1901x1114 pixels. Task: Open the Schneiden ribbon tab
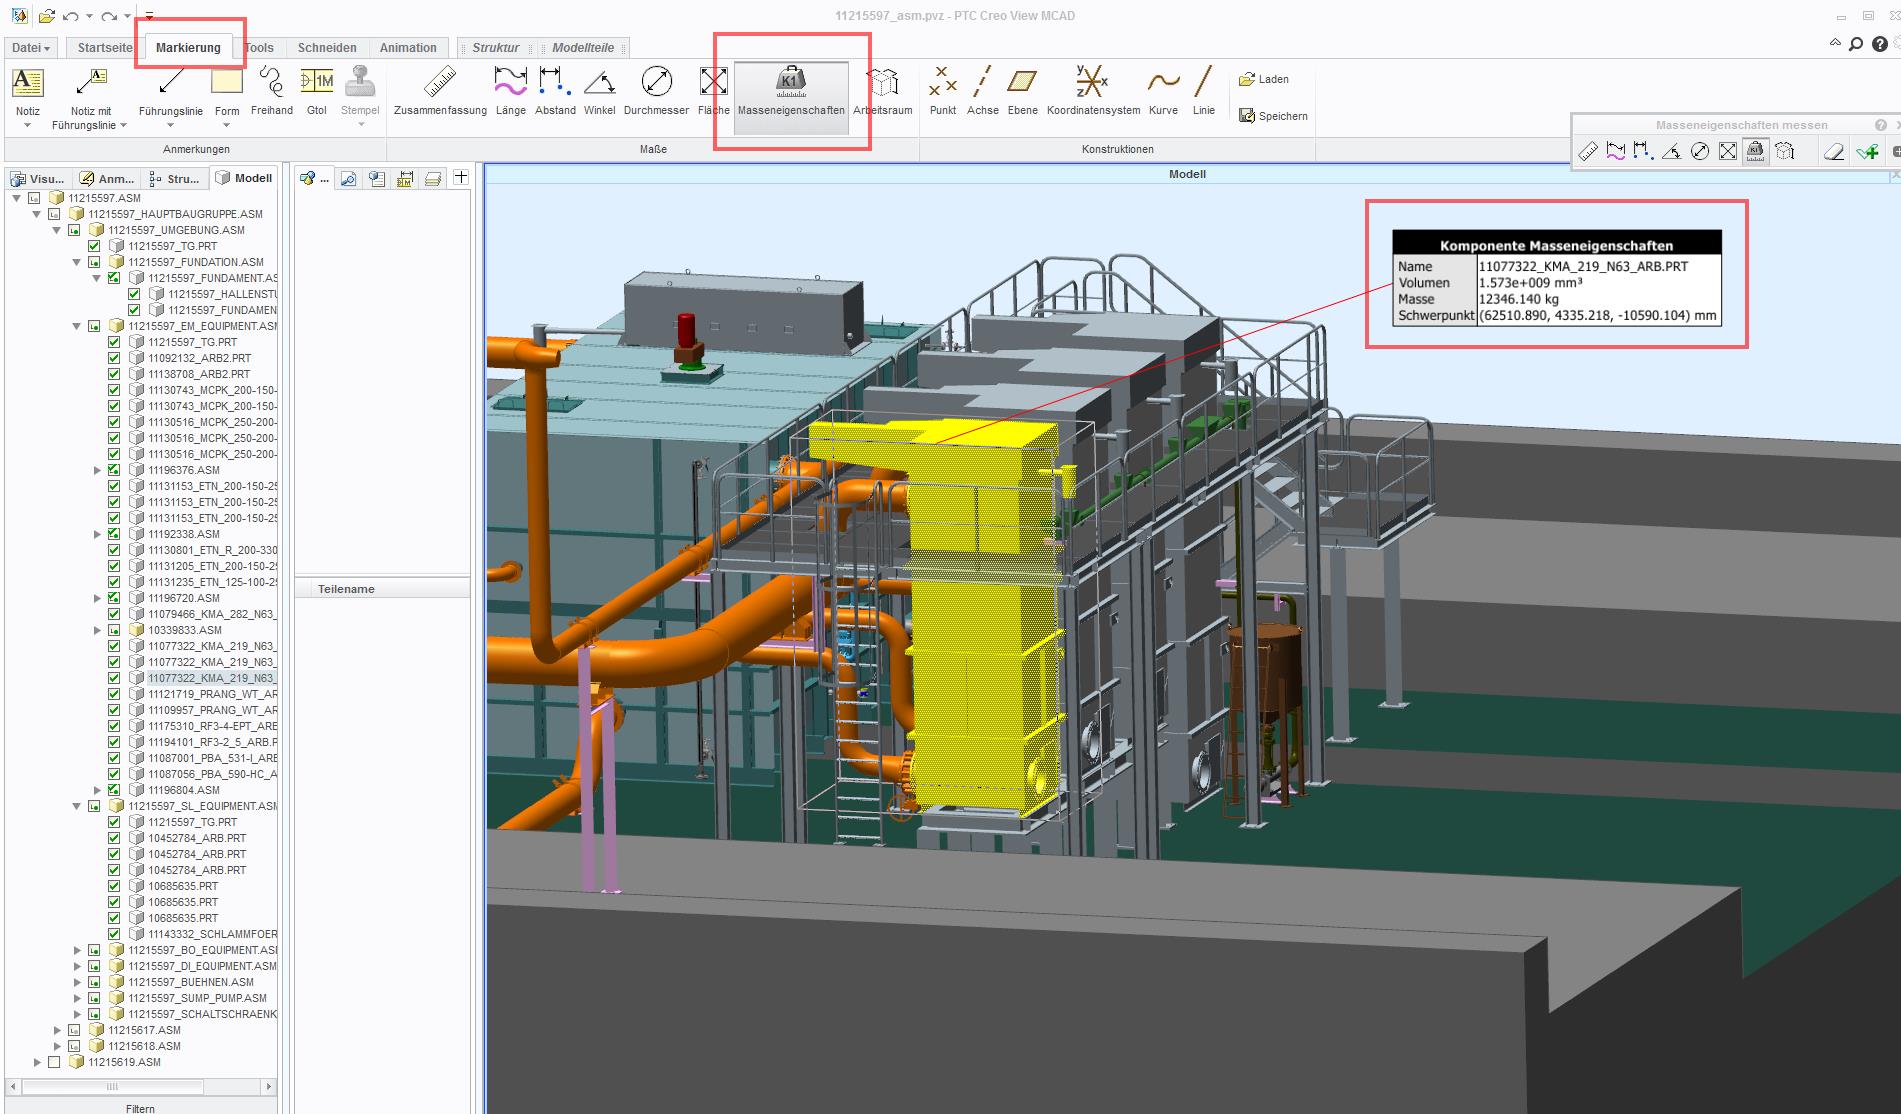(327, 48)
